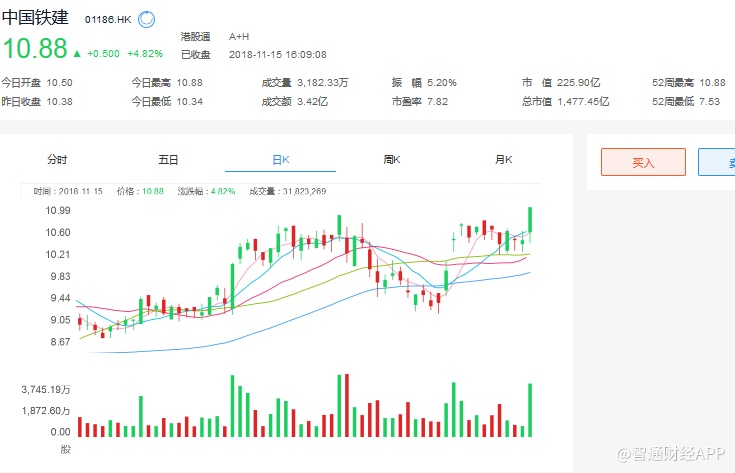Click the 10.99 price axis label

(58, 210)
